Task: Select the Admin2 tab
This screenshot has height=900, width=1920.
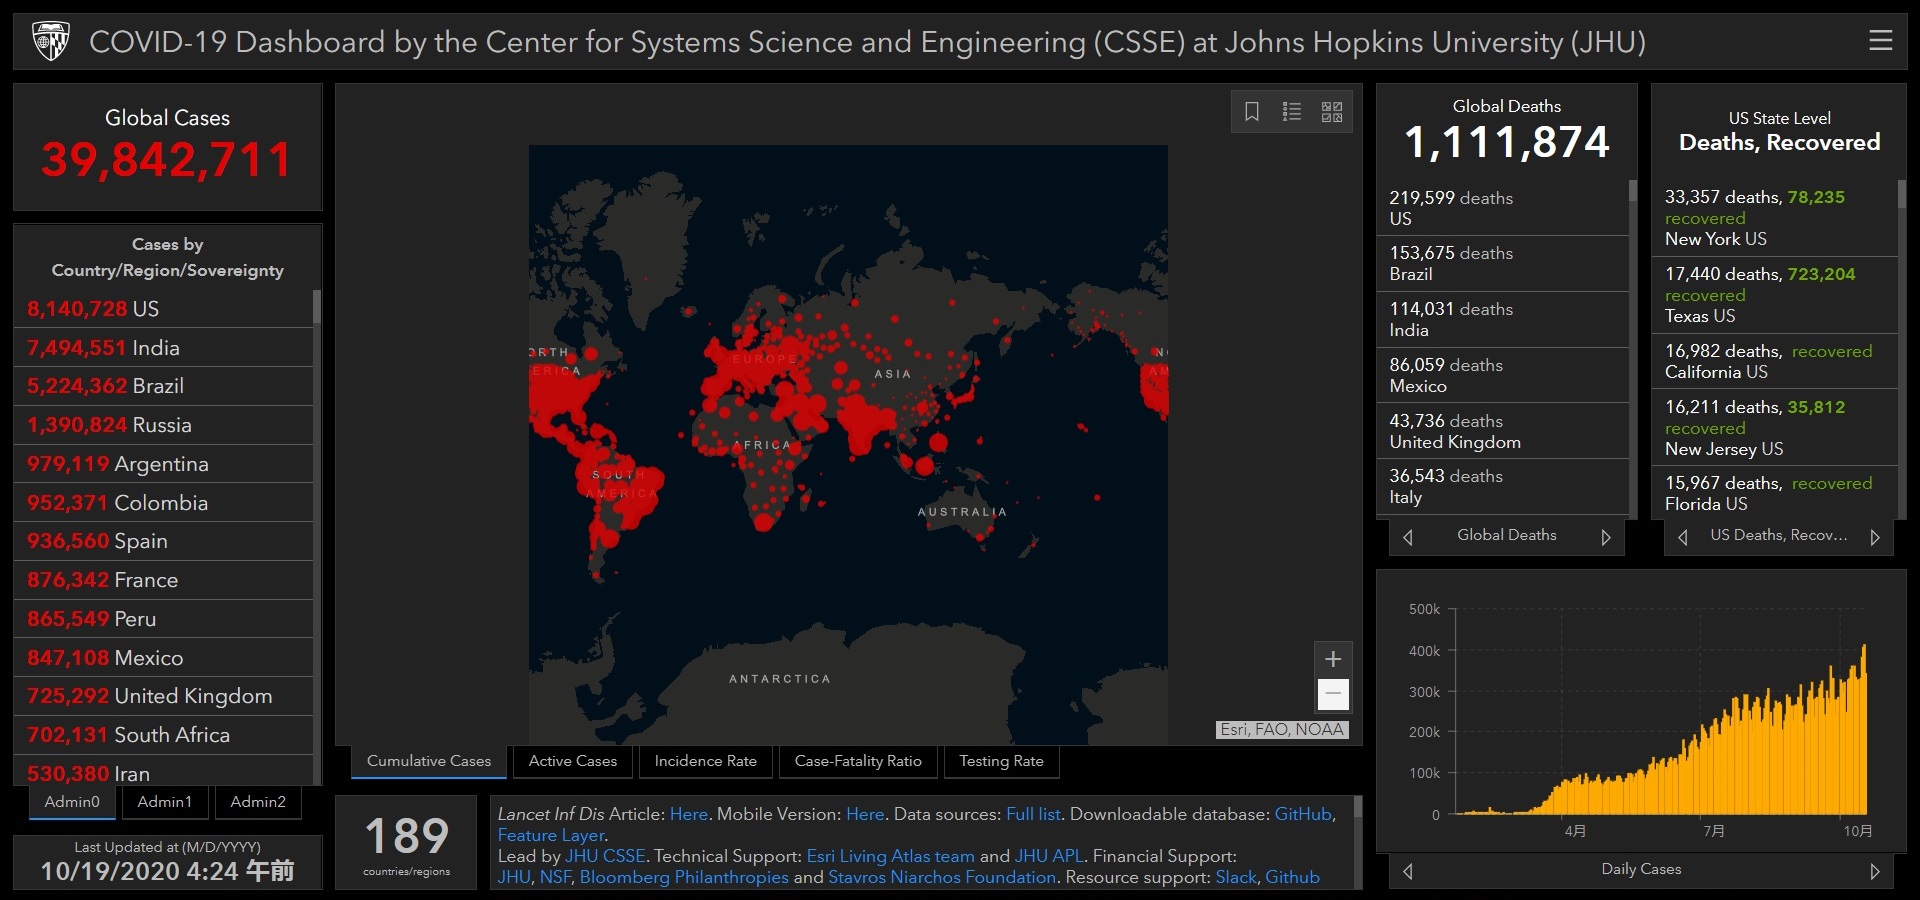Action: tap(258, 802)
